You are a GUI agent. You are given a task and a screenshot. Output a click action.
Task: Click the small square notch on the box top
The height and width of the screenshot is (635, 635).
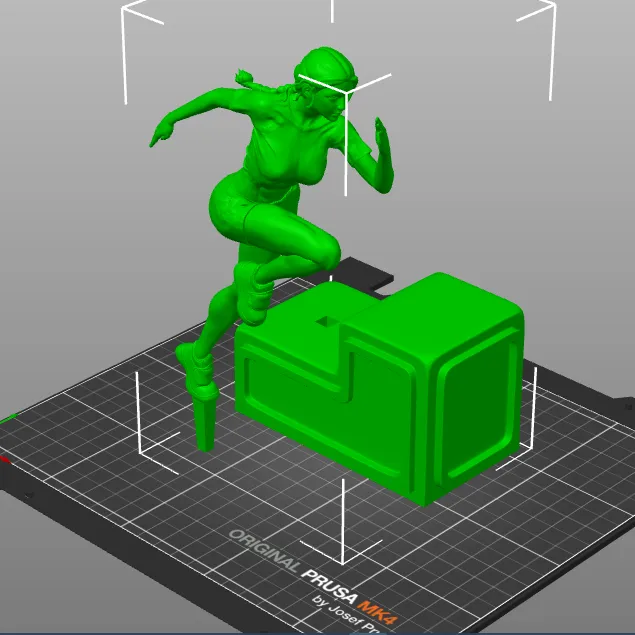(327, 320)
